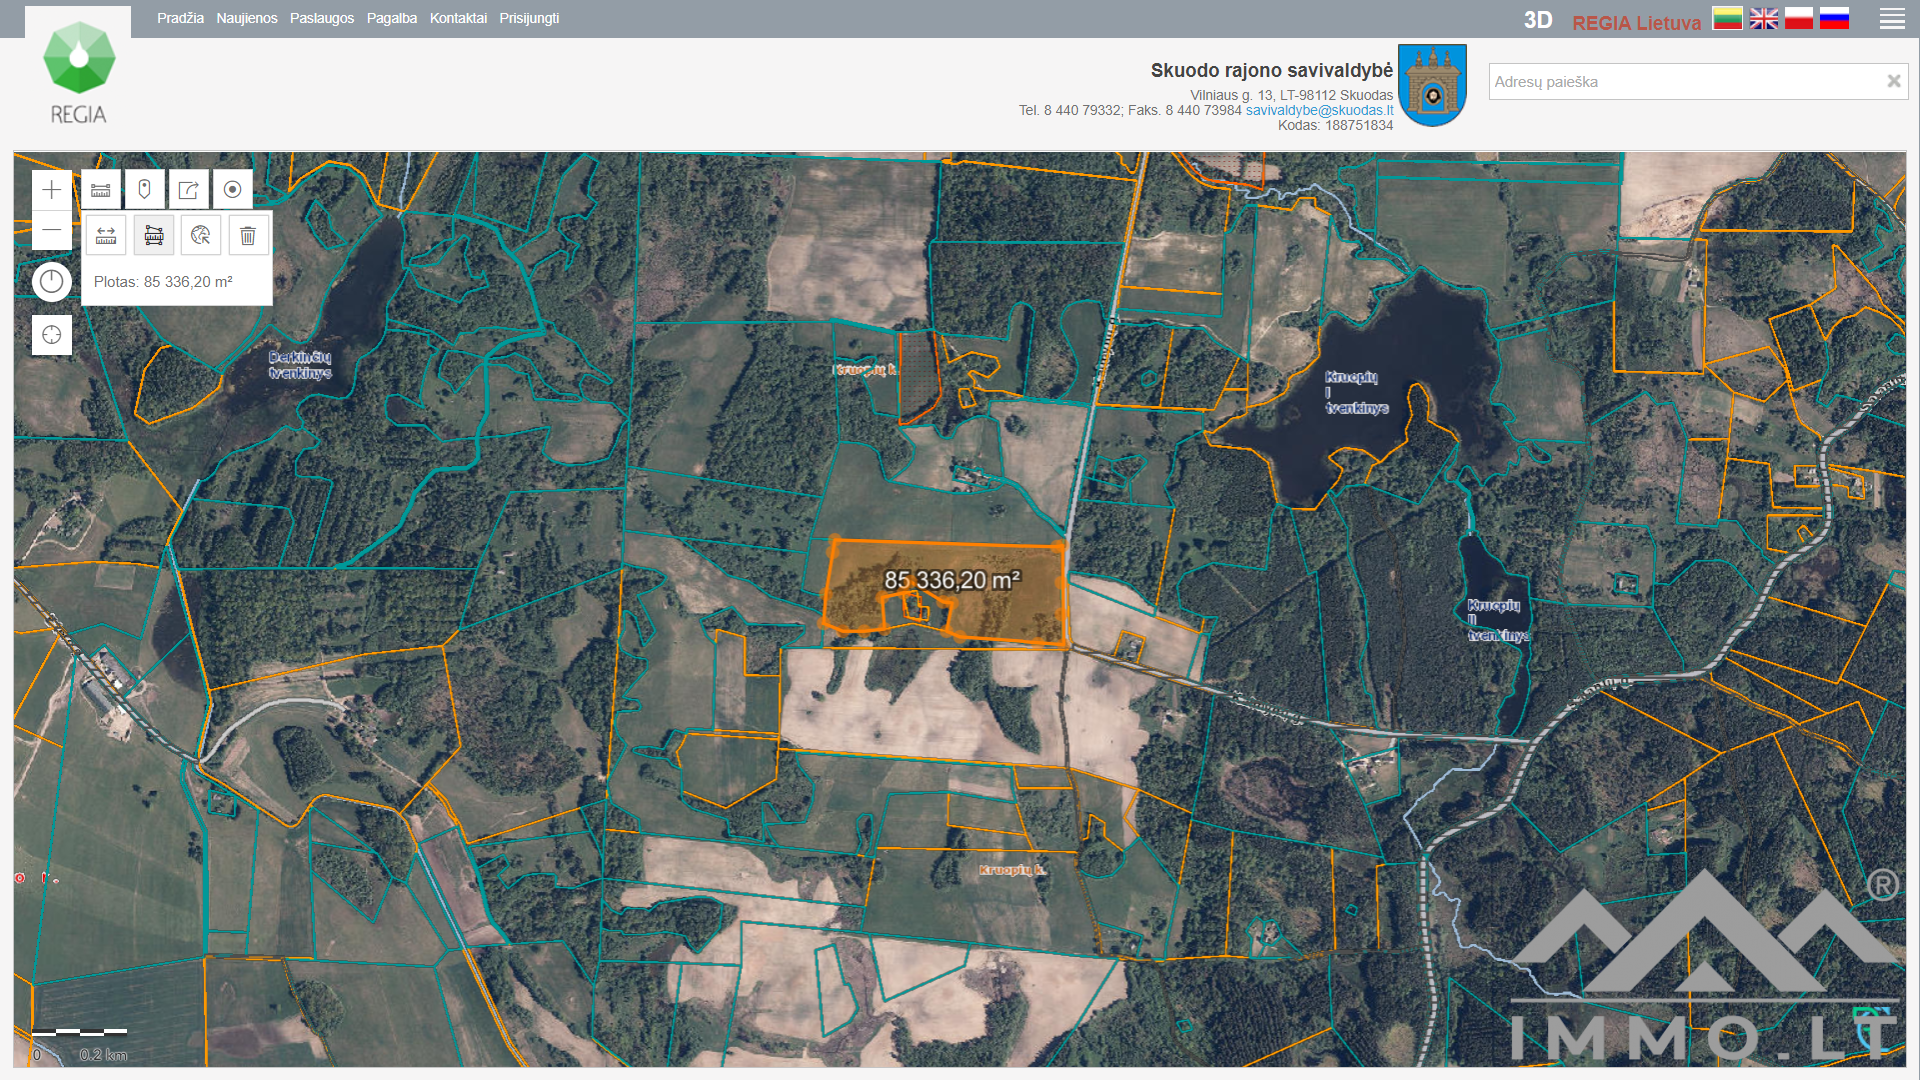1920x1080 pixels.
Task: Click the map scale bar 0.2 km
Action: [80, 1043]
